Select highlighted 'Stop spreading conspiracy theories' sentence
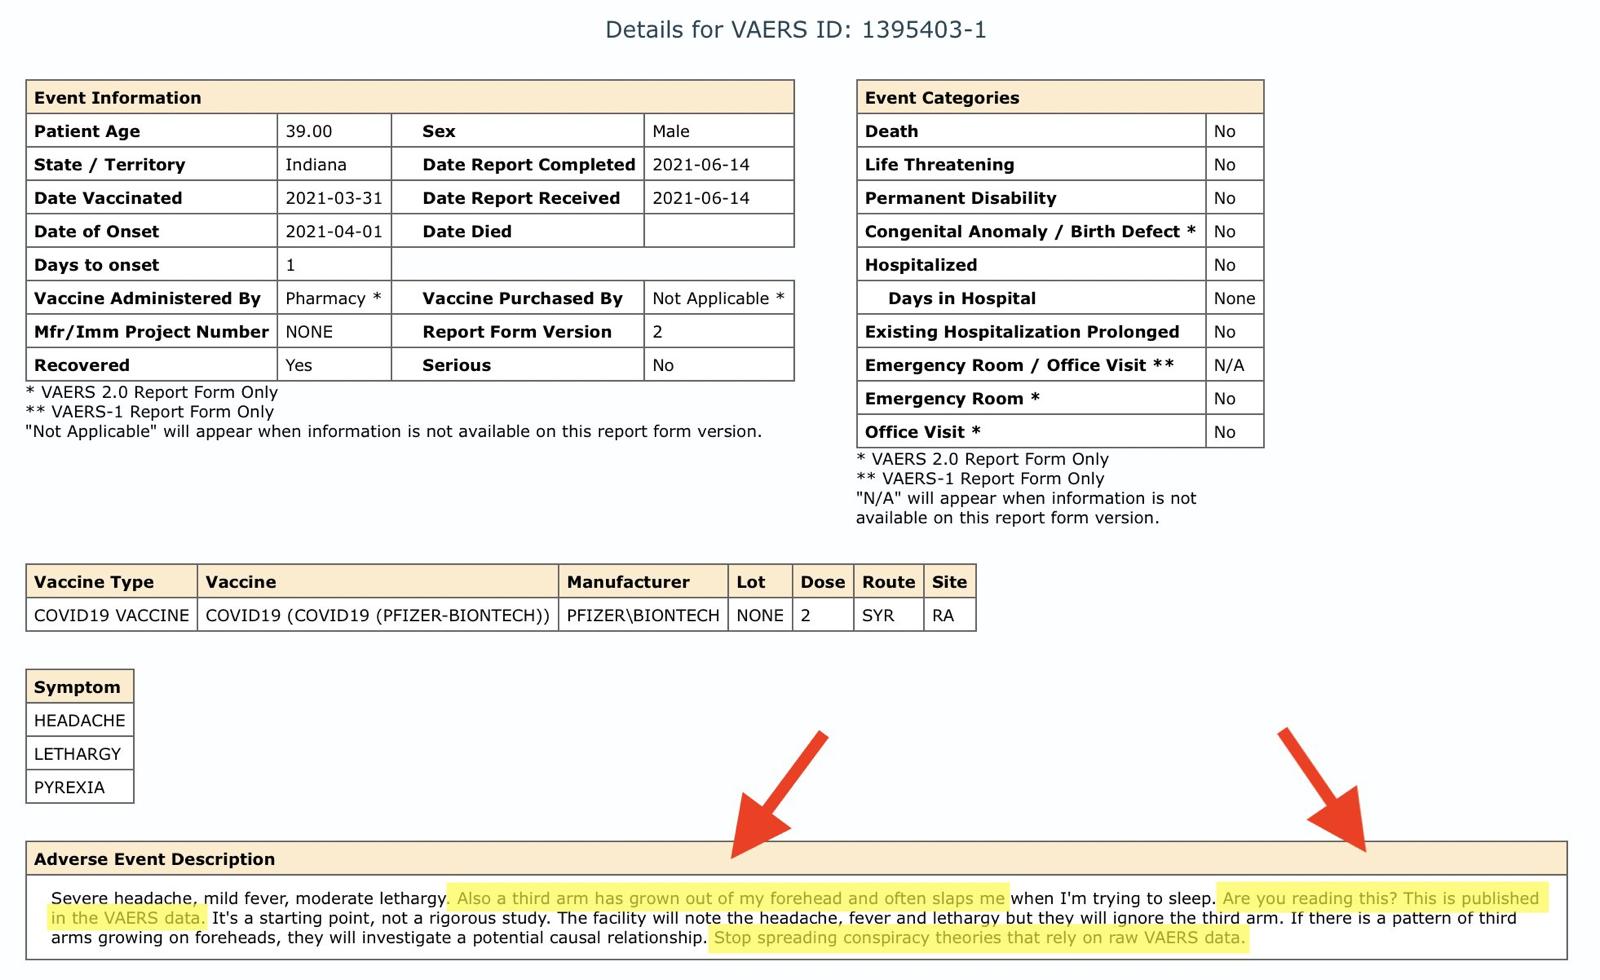Screen dimensions: 1600x980 979,938
